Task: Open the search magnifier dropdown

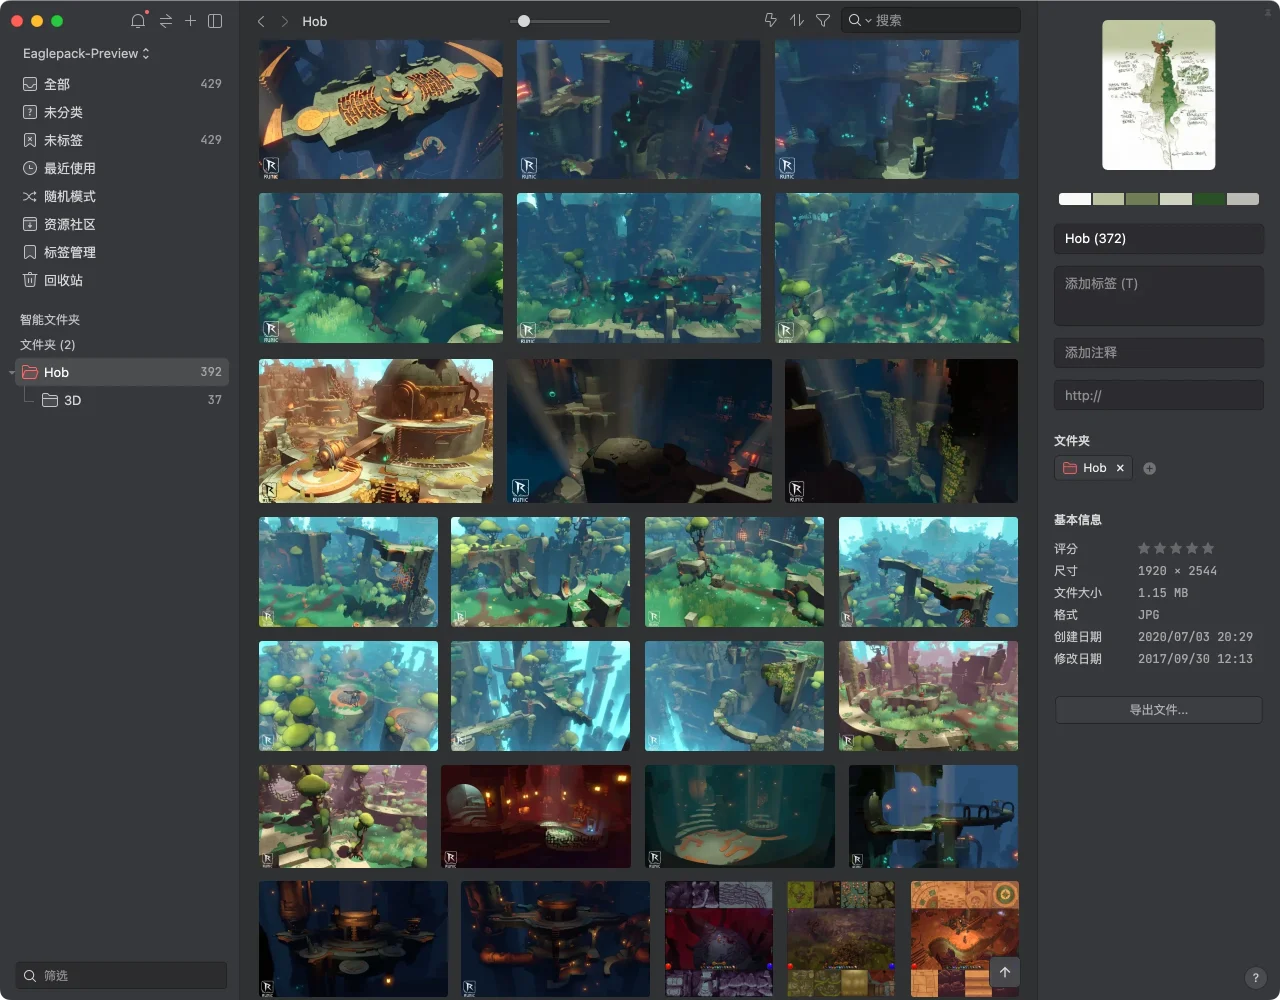Action: coord(859,20)
